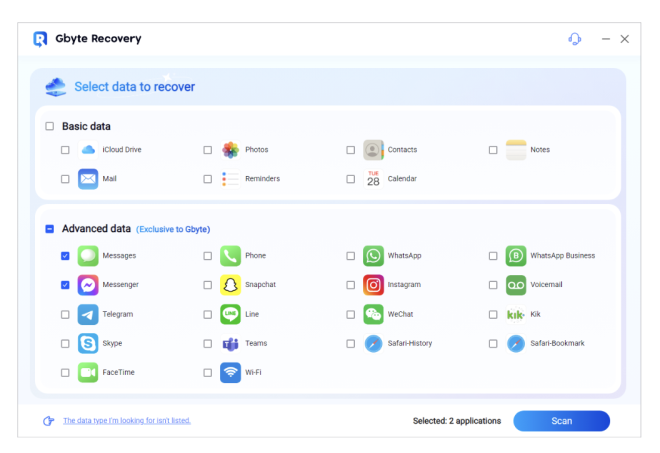660x453 pixels.
Task: Click the yellow Snapchat ghost icon
Action: 231,285
